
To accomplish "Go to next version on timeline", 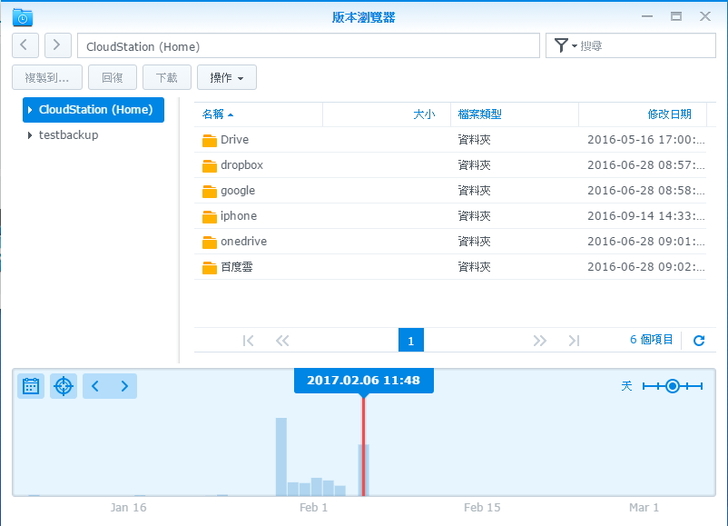I will click(124, 386).
